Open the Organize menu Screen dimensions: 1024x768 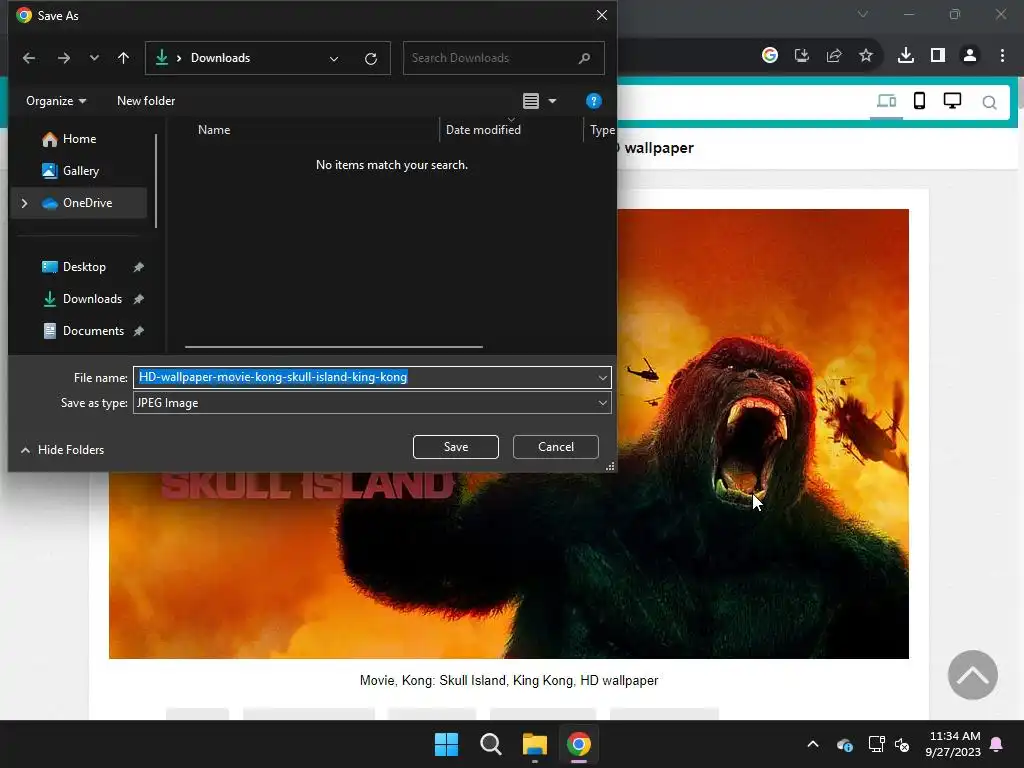[56, 101]
